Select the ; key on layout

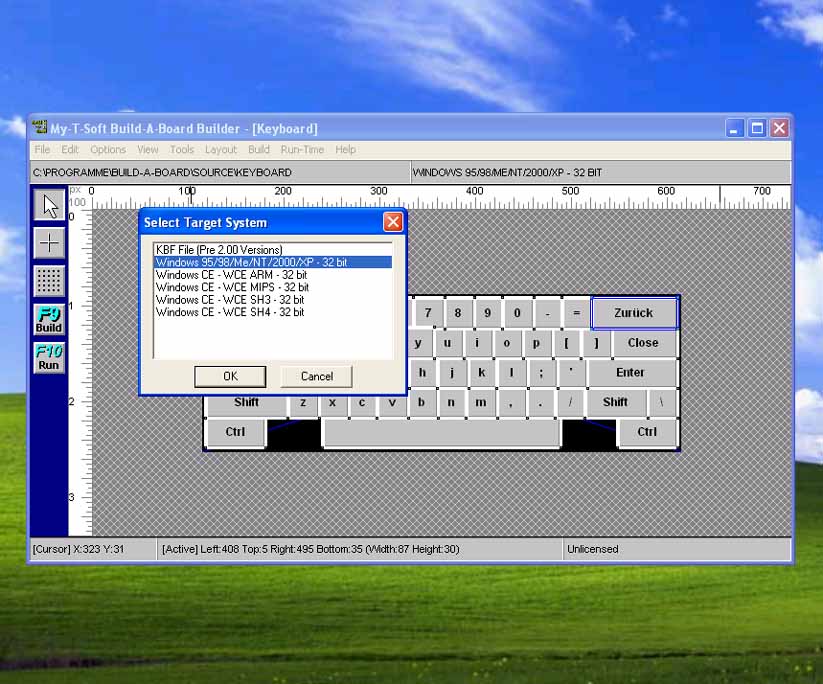541,373
